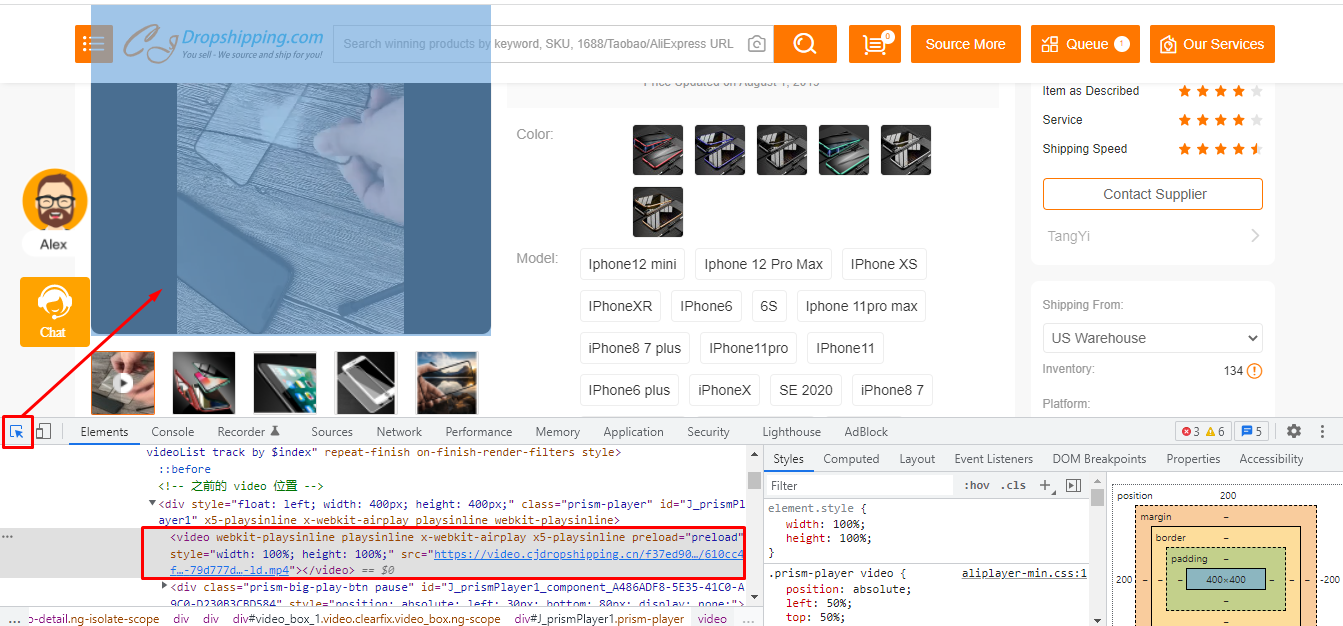The image size is (1343, 626).
Task: Select model SE 2020
Action: tap(806, 390)
